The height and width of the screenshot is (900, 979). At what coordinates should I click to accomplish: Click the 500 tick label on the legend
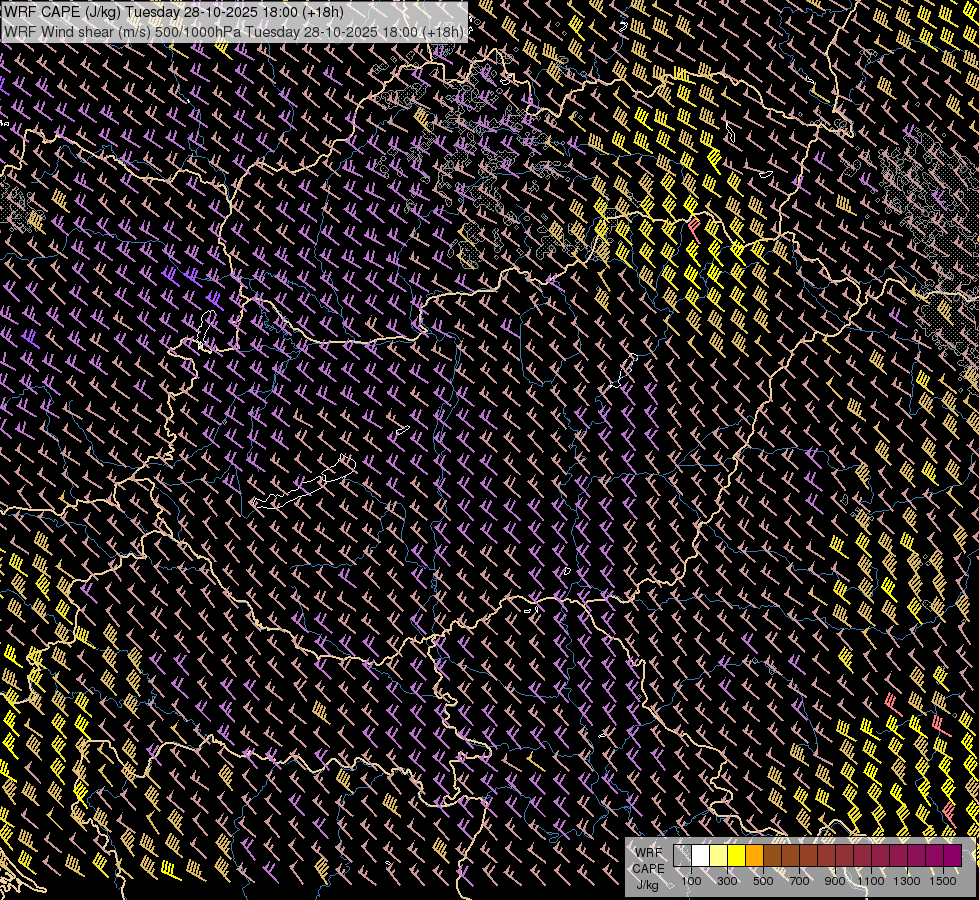pos(763,880)
